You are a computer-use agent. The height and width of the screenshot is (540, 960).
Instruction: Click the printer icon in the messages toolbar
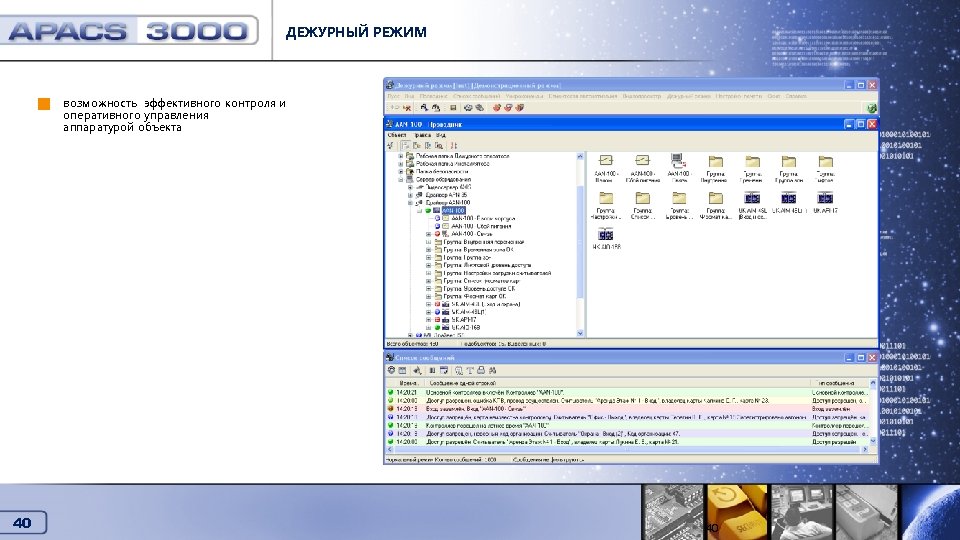[x=481, y=370]
